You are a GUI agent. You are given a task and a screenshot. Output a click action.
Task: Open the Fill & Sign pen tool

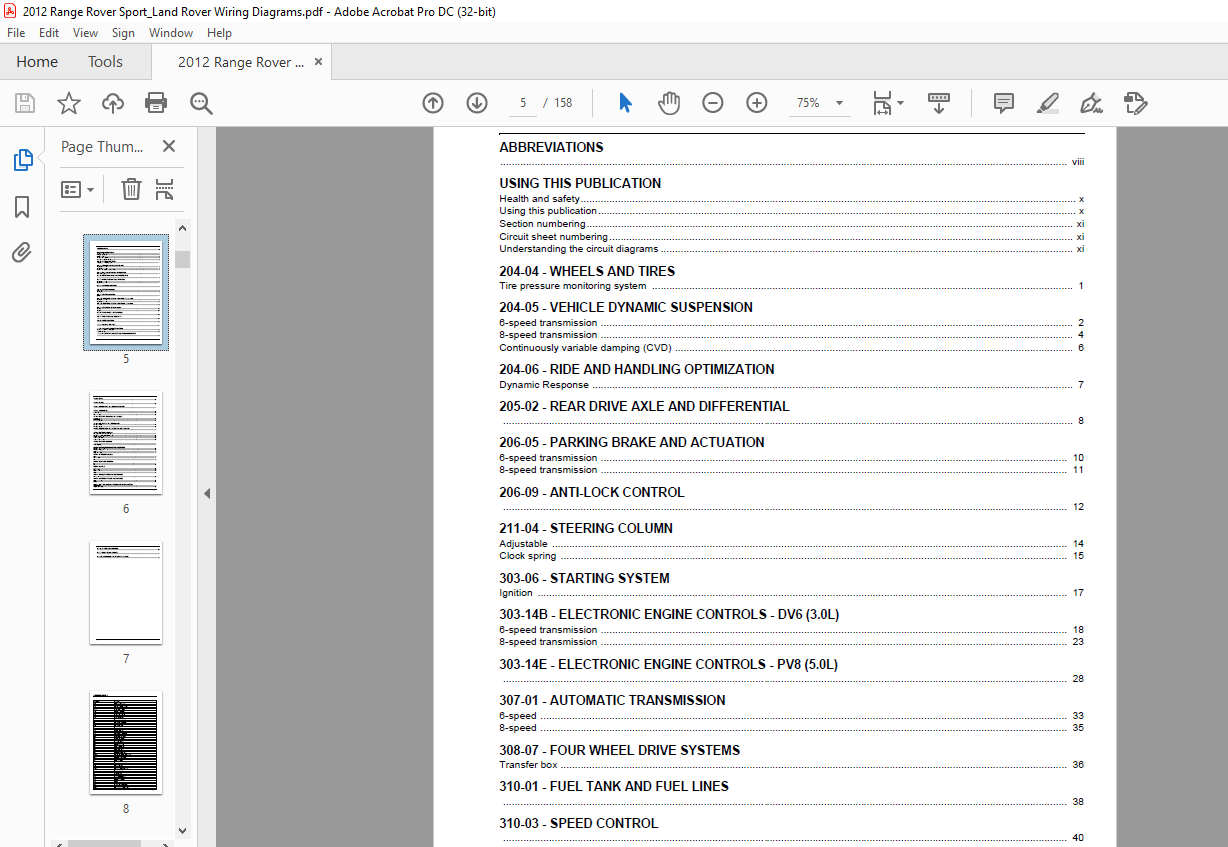(1091, 103)
